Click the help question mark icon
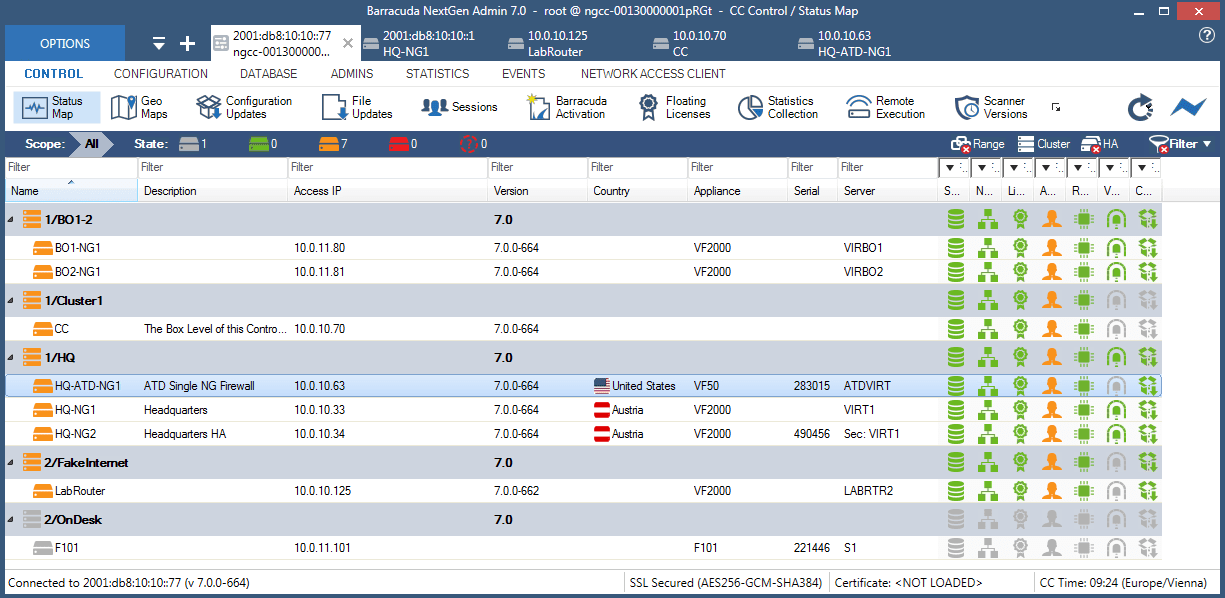Screen dimensions: 1225x598 tap(1207, 35)
